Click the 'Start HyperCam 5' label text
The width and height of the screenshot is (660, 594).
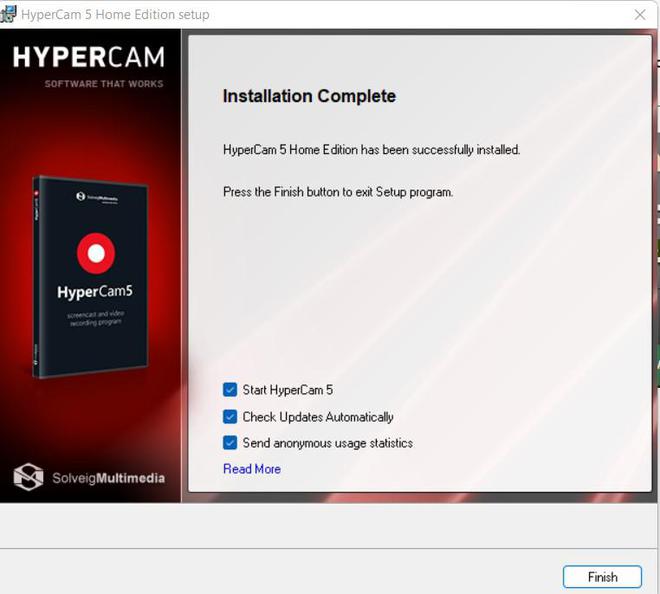coord(287,390)
